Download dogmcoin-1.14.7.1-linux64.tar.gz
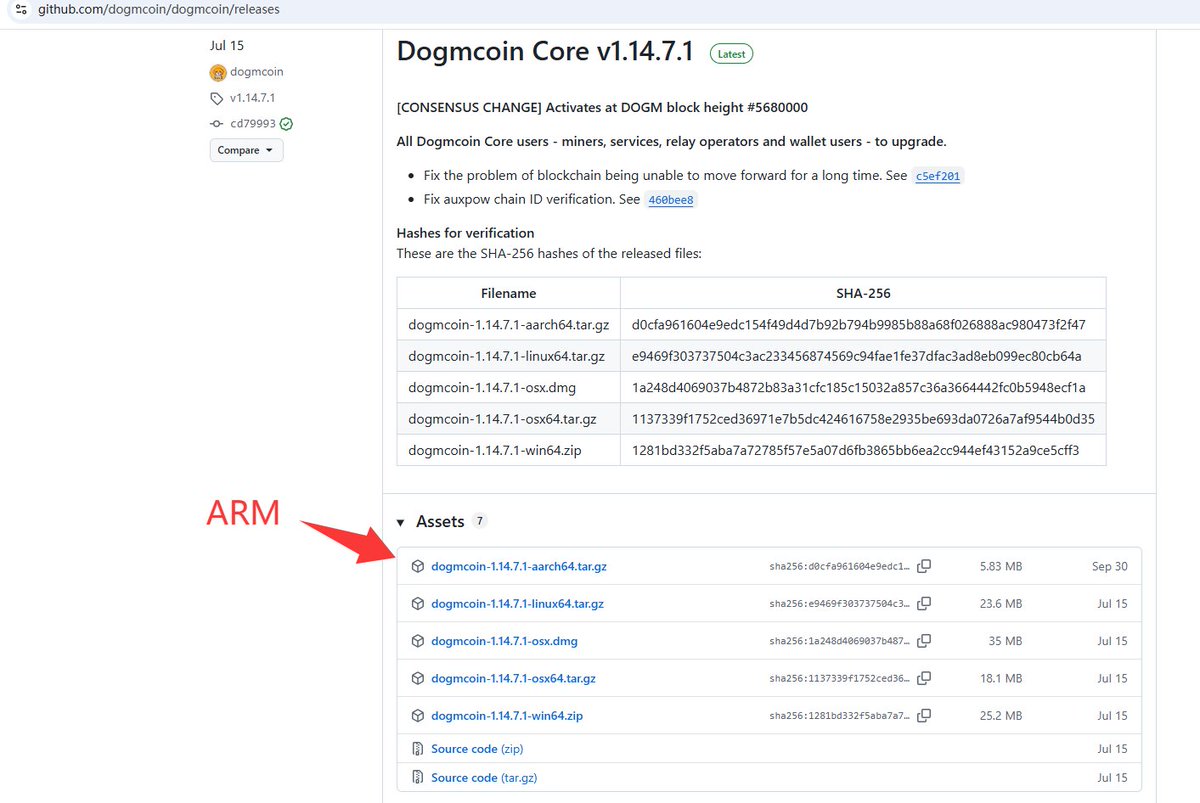The width and height of the screenshot is (1200, 803). [517, 604]
